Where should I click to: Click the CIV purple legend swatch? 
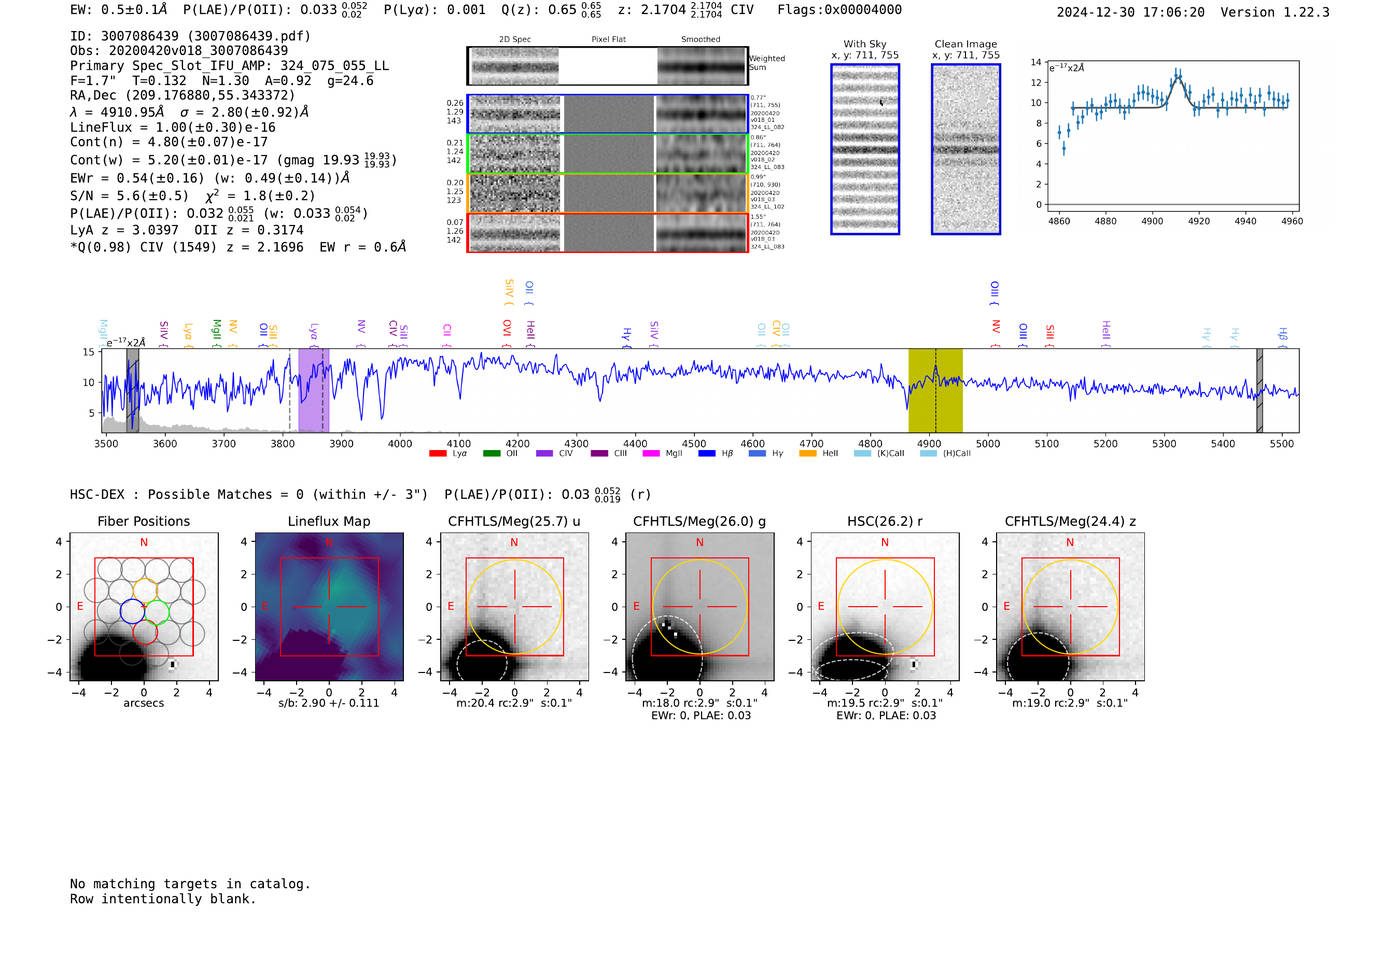[544, 454]
